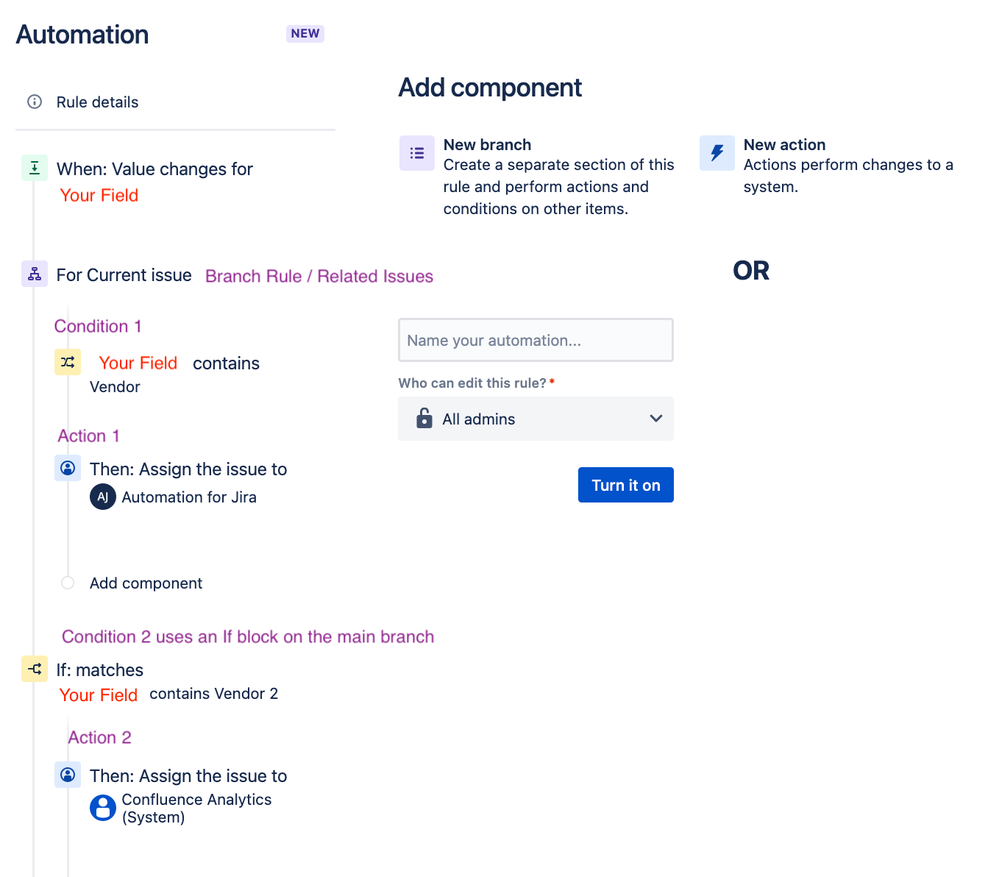
Task: Open the All admins dropdown
Action: [x=536, y=418]
